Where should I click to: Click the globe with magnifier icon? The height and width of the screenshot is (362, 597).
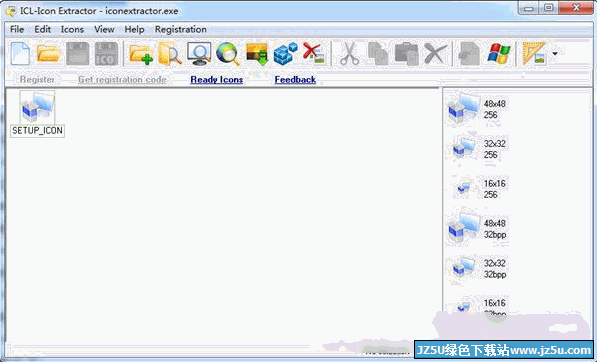228,54
